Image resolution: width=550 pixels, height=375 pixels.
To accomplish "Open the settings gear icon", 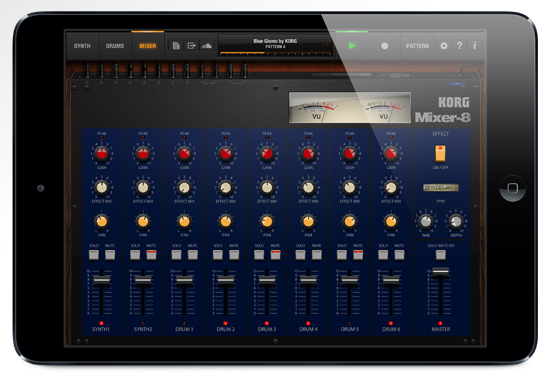I will (x=444, y=46).
